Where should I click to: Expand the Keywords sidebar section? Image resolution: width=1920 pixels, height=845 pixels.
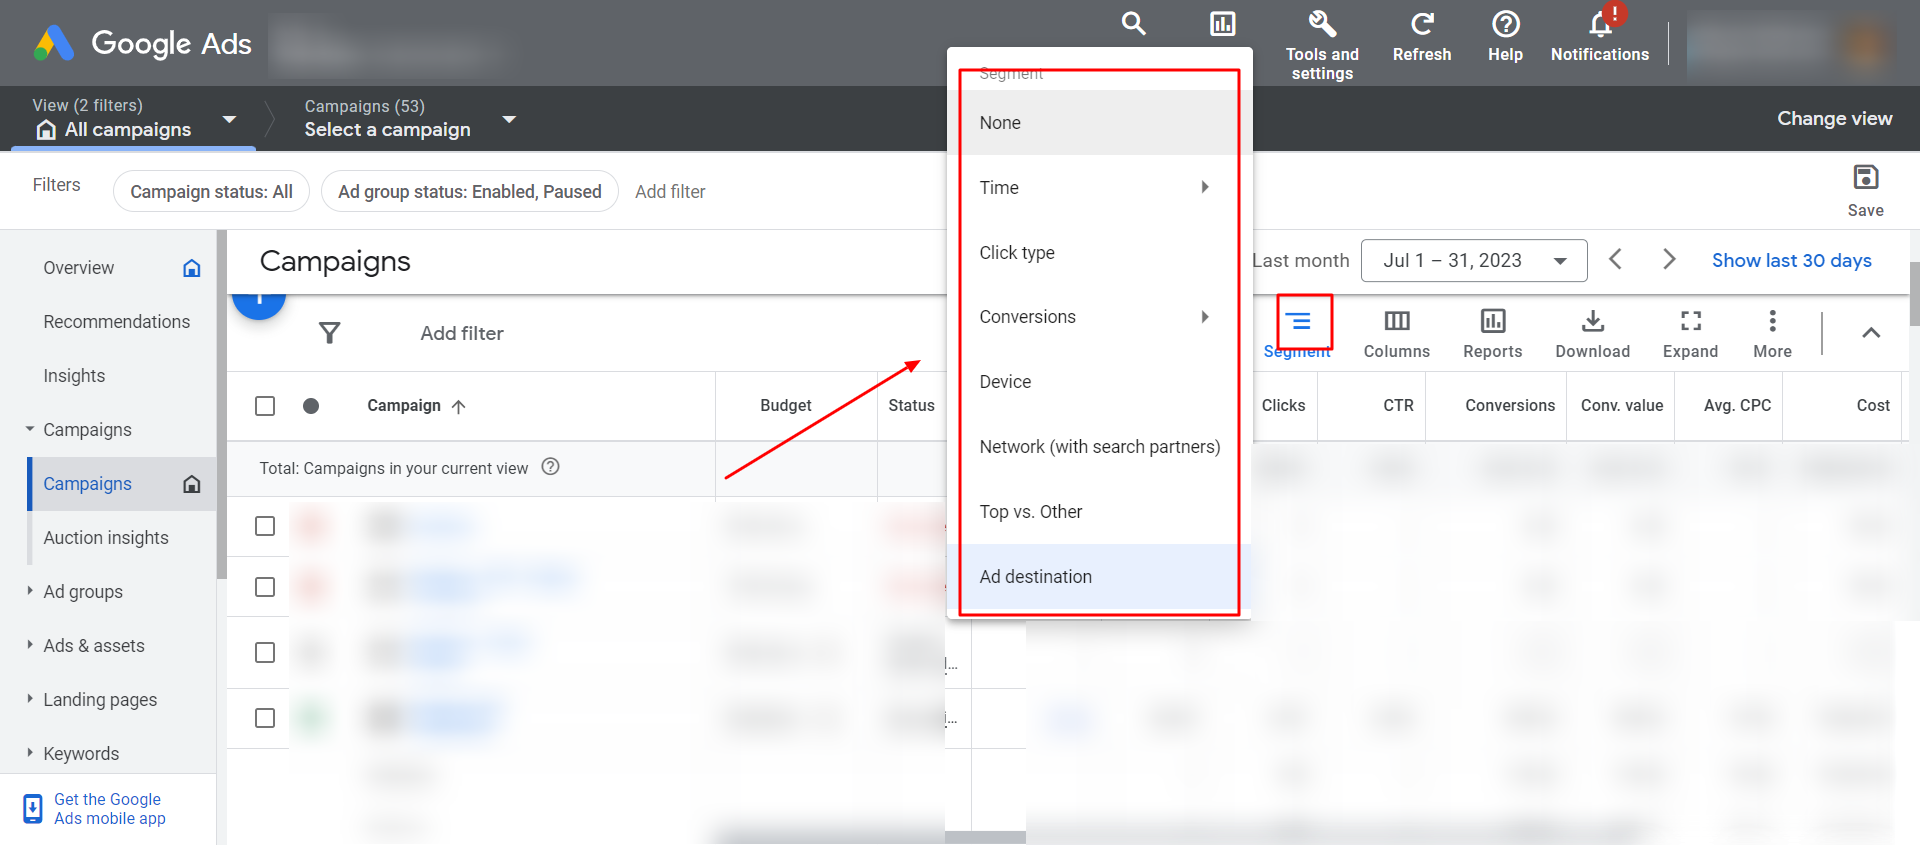(29, 753)
